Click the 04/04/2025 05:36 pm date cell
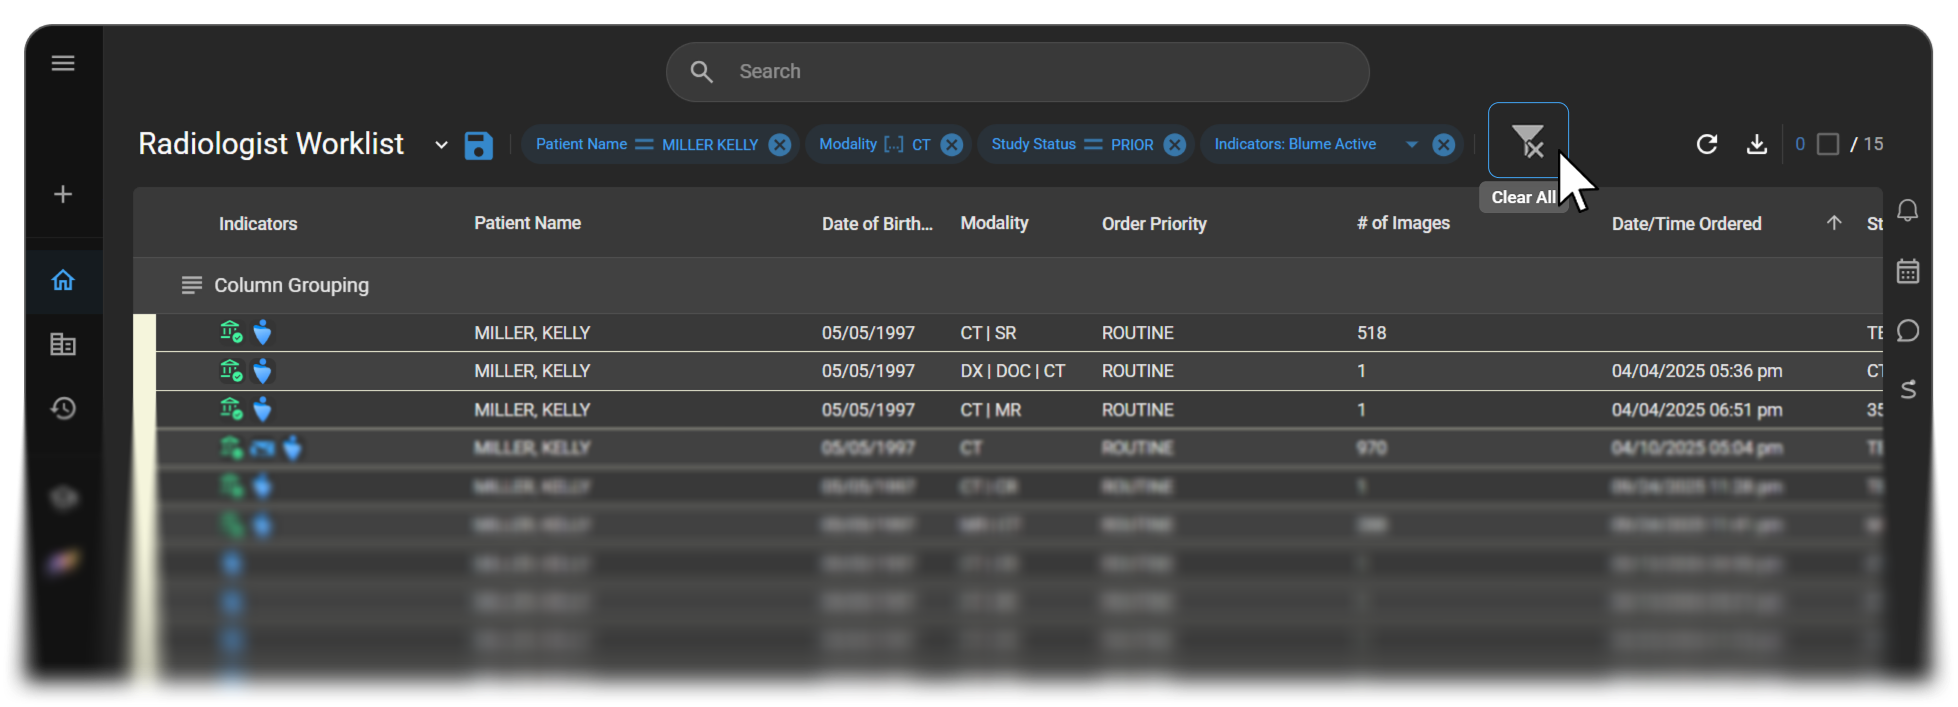Image resolution: width=1958 pixels, height=707 pixels. (1697, 371)
